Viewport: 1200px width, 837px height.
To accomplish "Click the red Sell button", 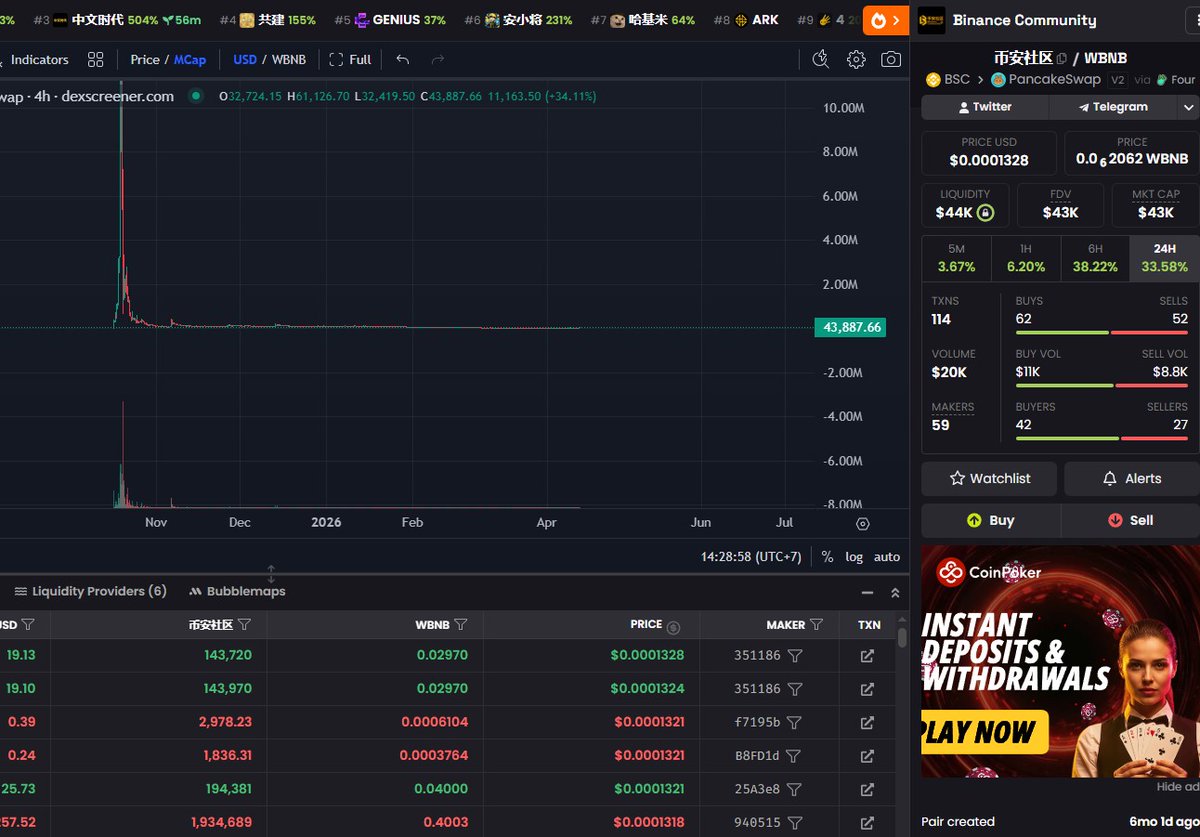I will 1130,520.
